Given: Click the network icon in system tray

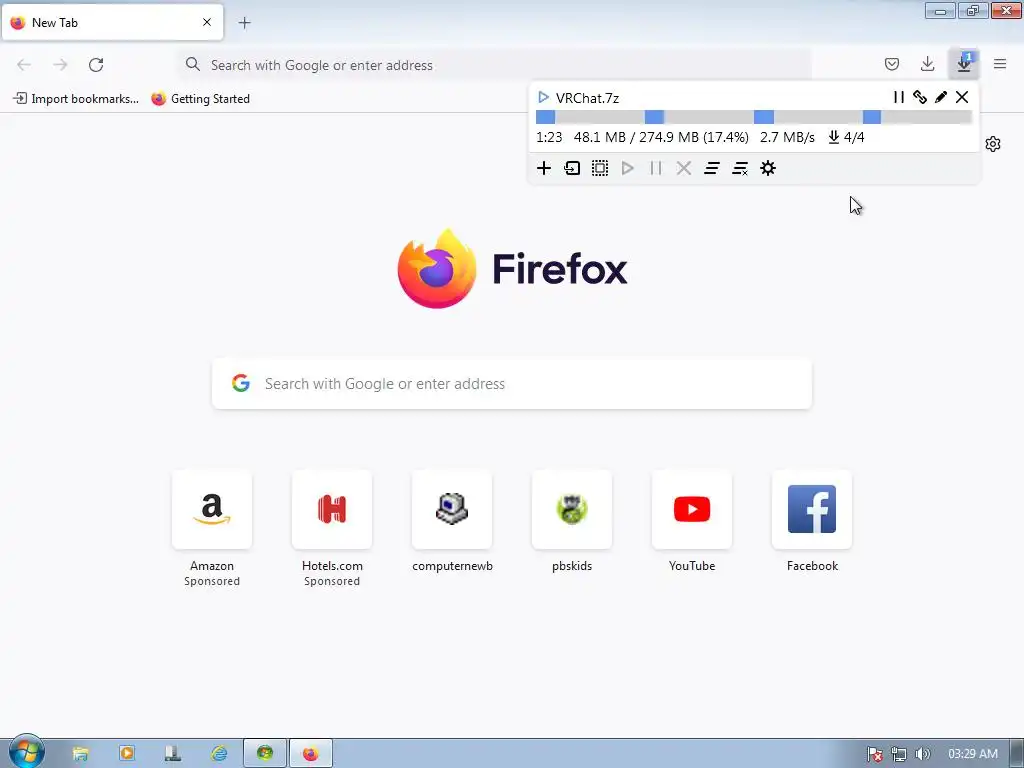Looking at the screenshot, I should point(899,754).
